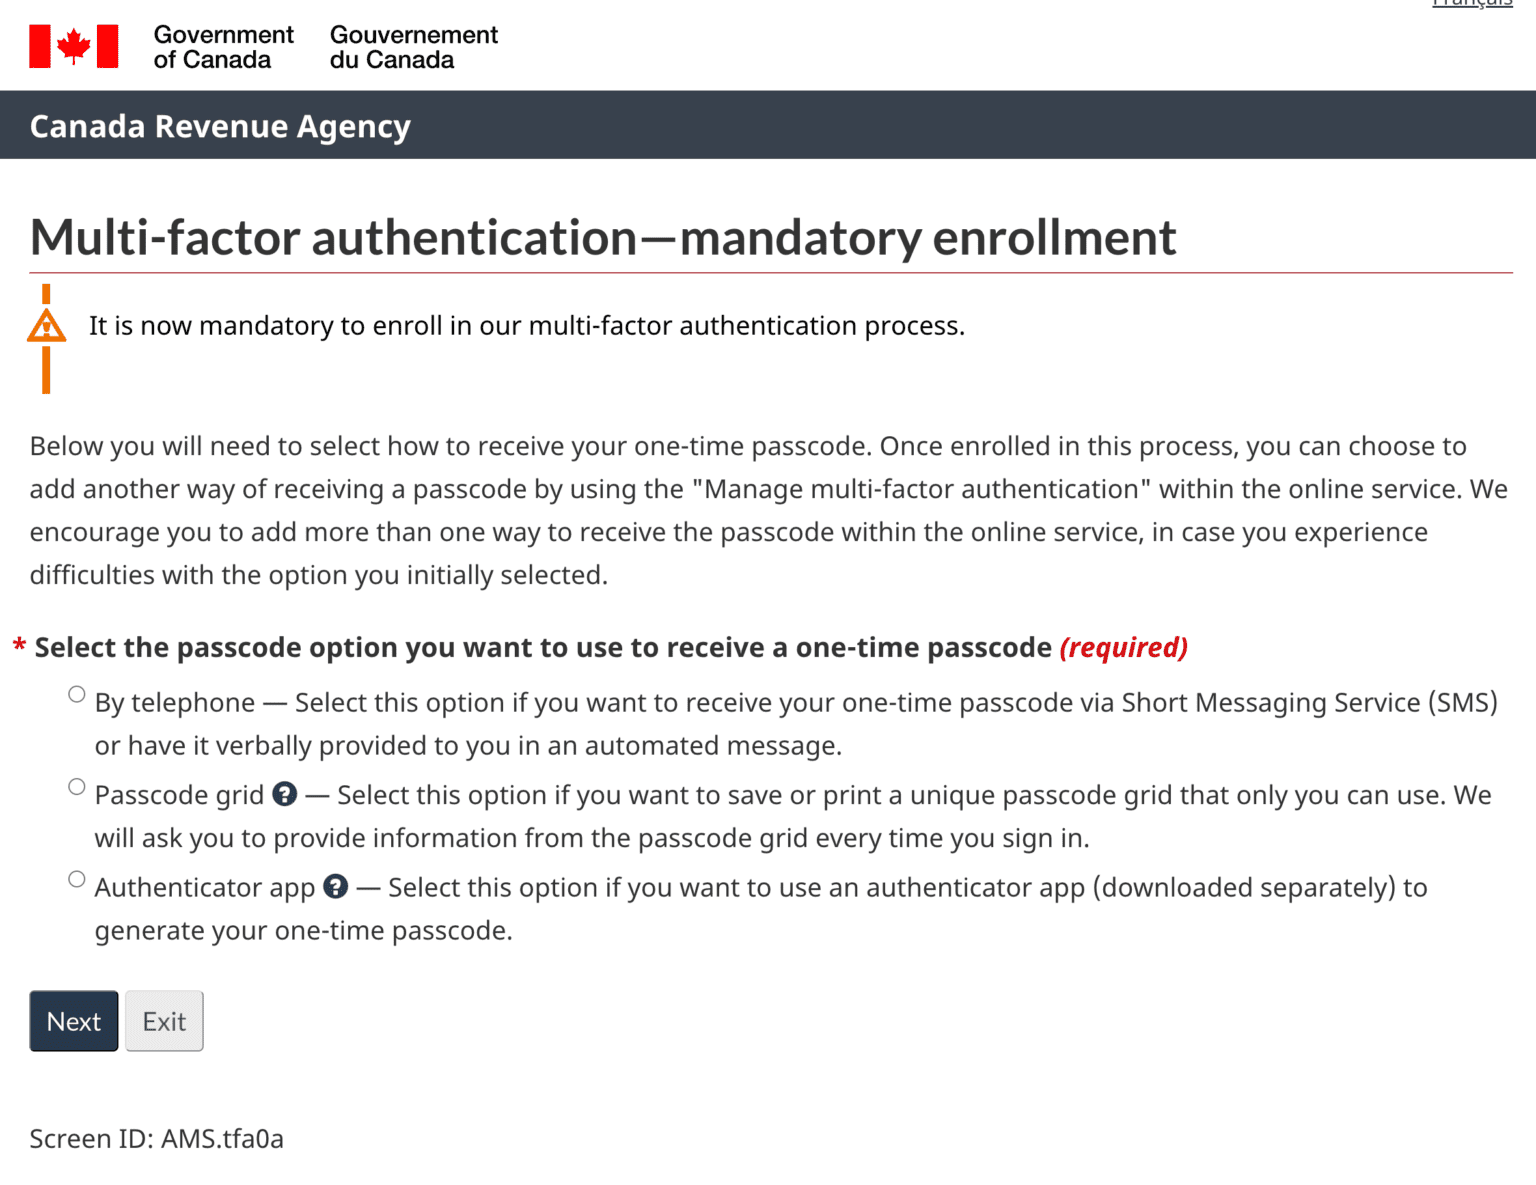Click the Passcode grid option description text

coord(792,816)
